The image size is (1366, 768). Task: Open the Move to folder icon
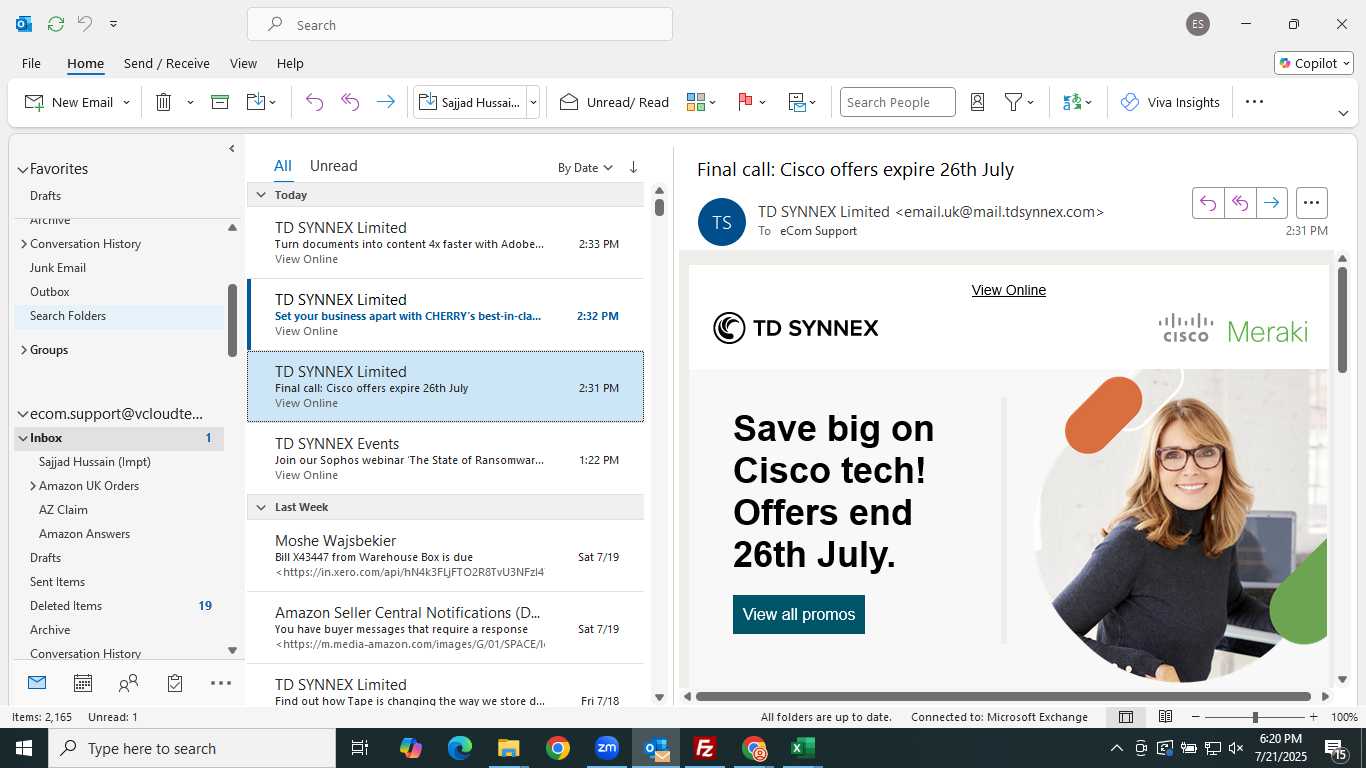point(261,102)
